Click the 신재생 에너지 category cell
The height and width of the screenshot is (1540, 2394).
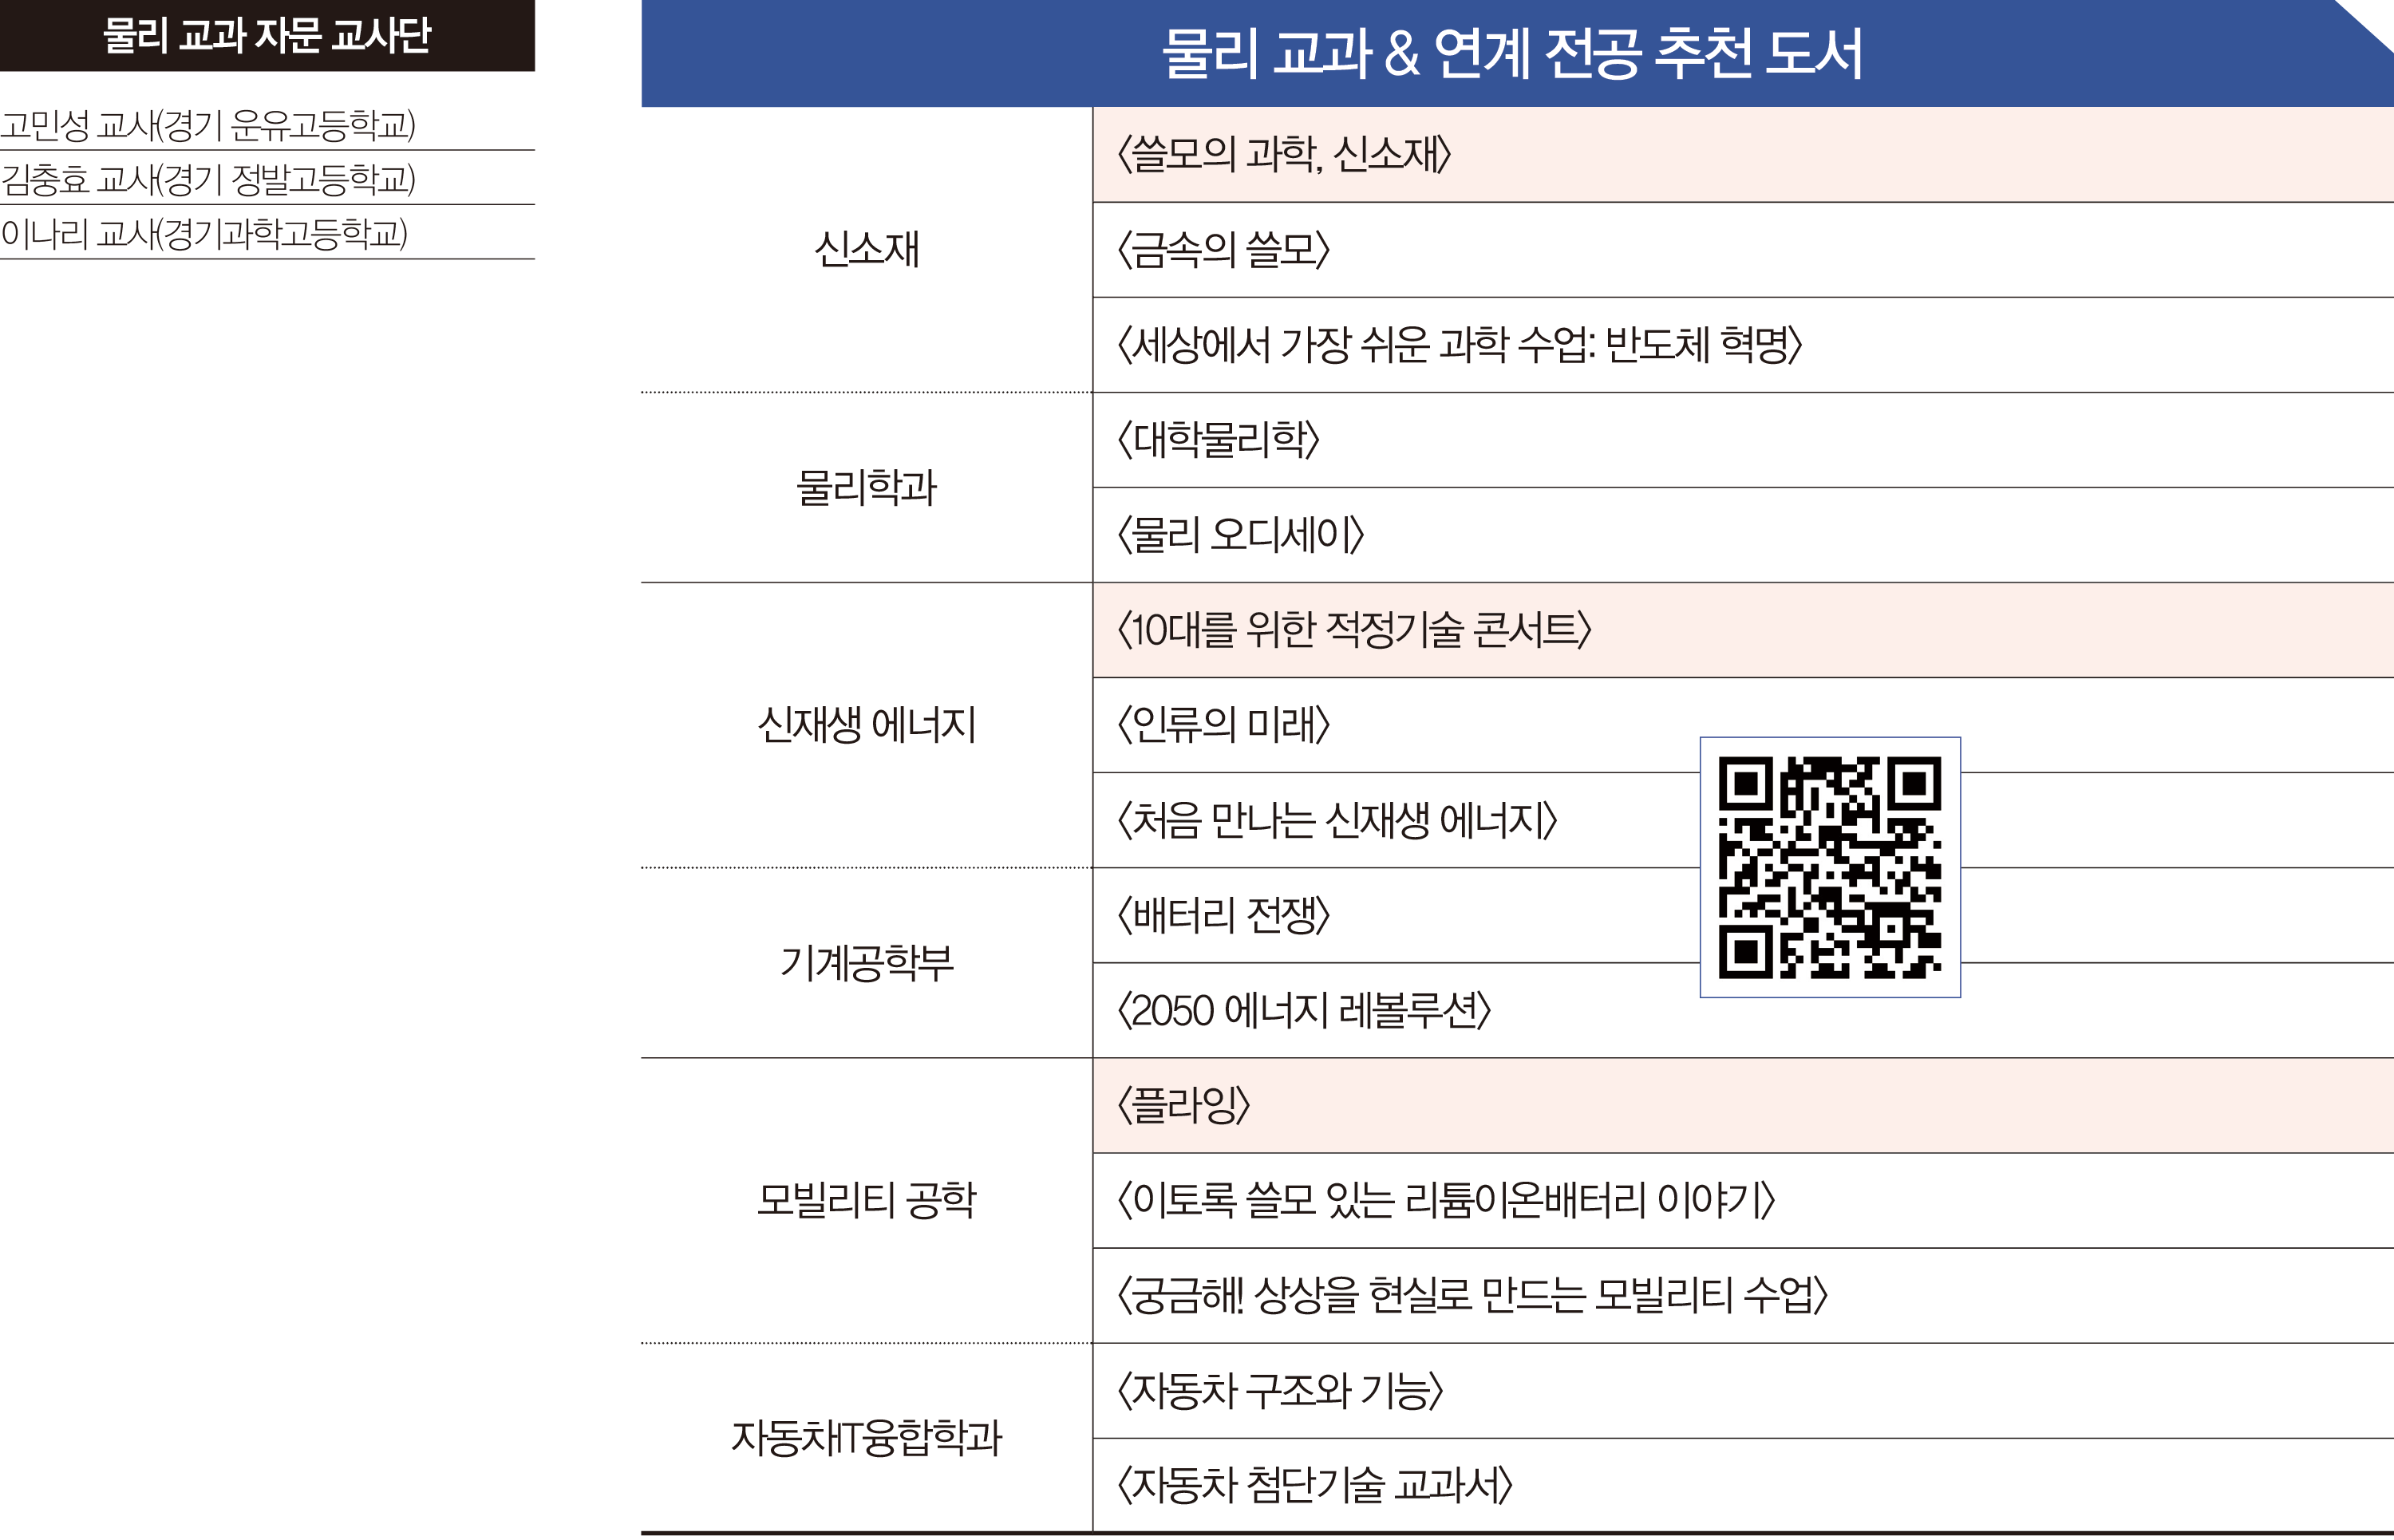tap(866, 724)
